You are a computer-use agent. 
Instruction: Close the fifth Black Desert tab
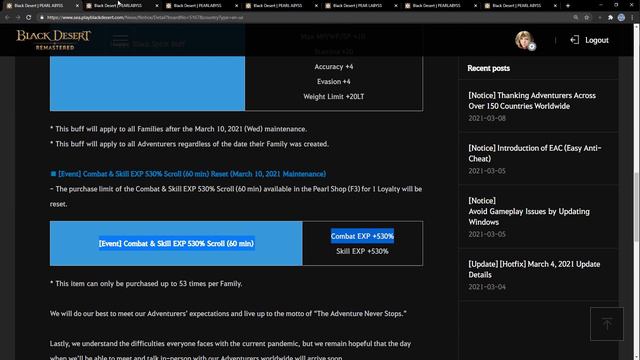tap(396, 6)
